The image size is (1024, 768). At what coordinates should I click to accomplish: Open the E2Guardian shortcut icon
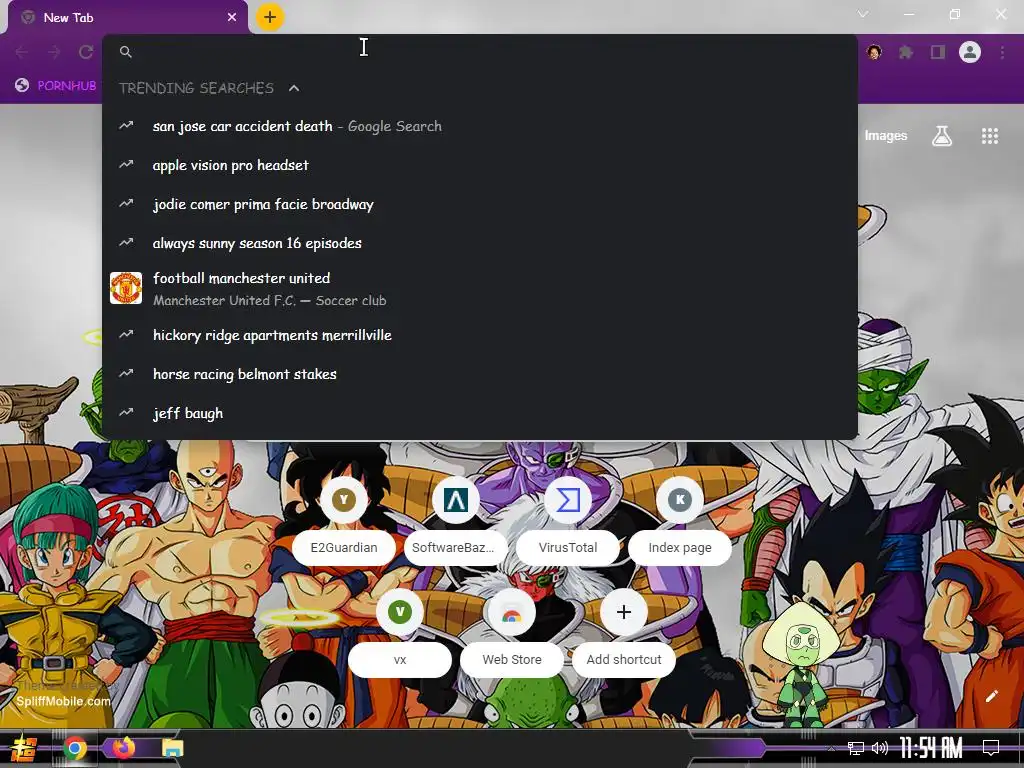344,500
